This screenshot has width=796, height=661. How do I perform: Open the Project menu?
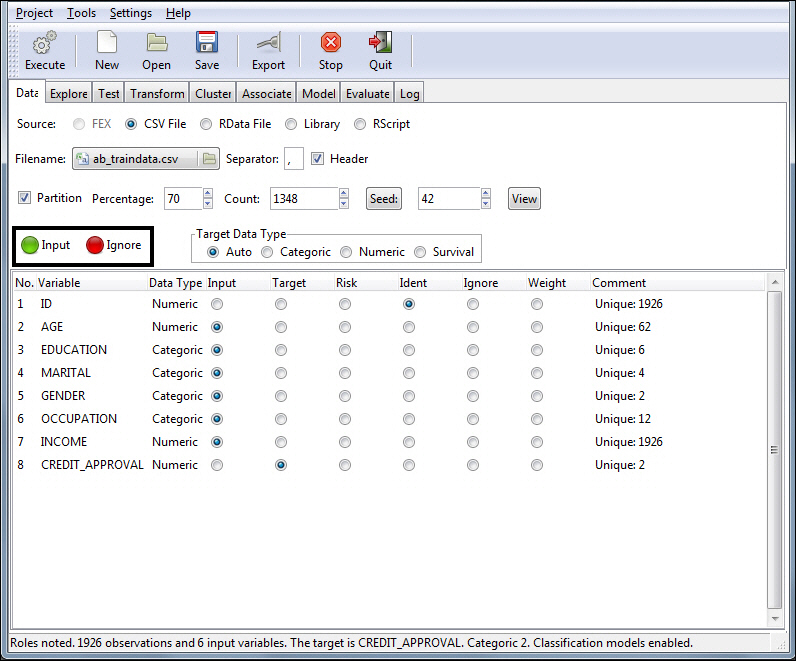coord(34,13)
